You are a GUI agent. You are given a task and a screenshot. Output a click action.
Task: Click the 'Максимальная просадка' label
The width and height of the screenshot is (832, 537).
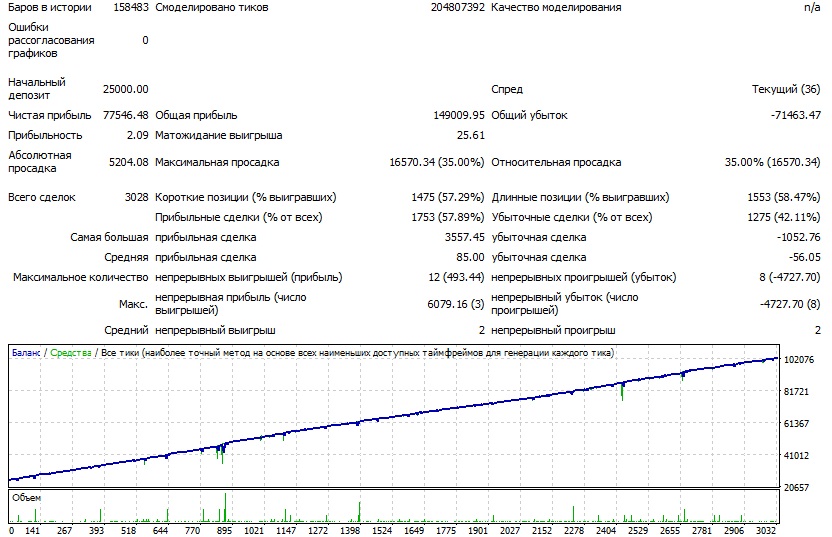(x=217, y=162)
